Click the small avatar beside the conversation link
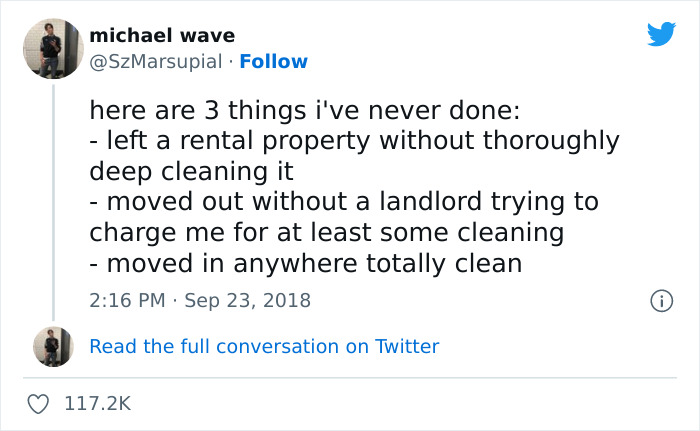This screenshot has width=700, height=431. click(x=53, y=346)
